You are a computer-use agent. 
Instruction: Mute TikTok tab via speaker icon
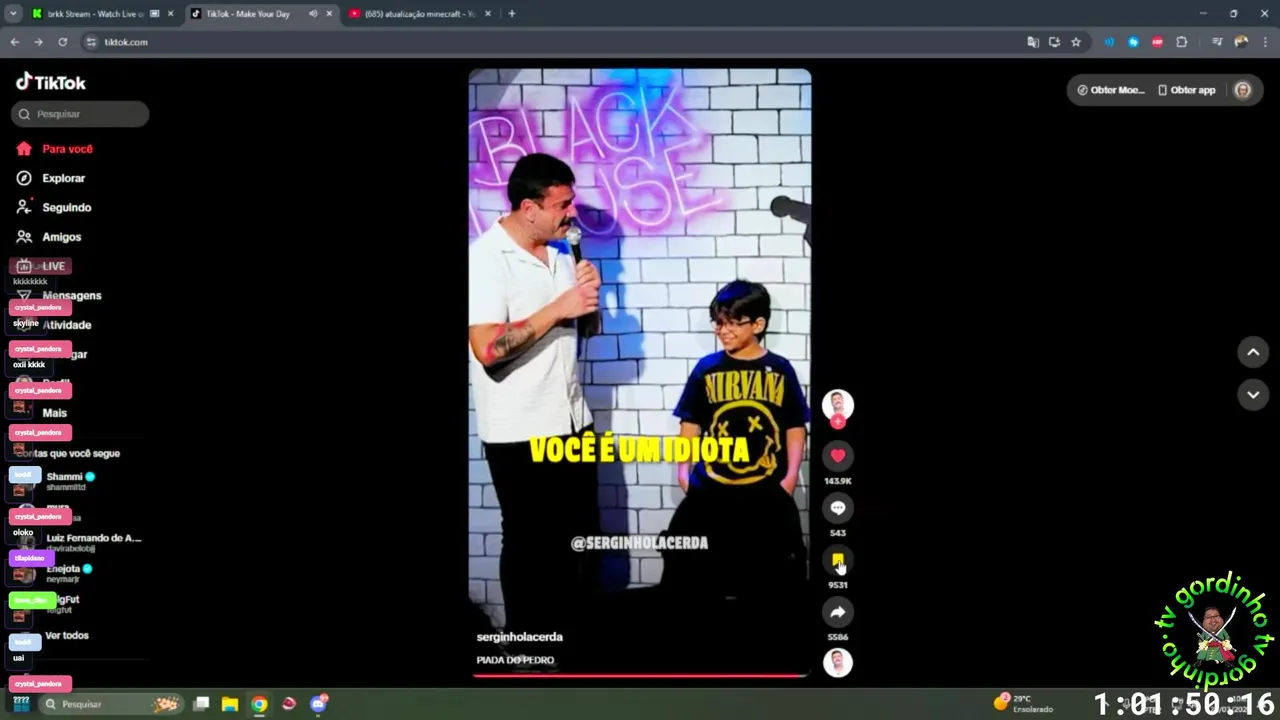(313, 14)
